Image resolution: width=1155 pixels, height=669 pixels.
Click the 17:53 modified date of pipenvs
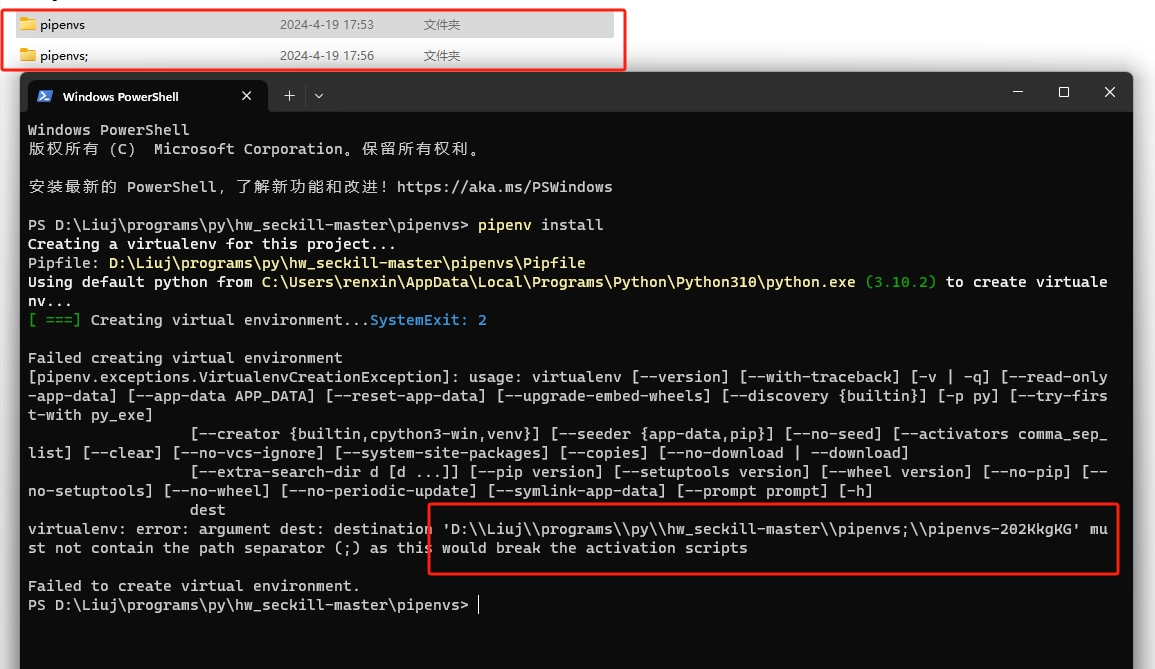[x=327, y=24]
